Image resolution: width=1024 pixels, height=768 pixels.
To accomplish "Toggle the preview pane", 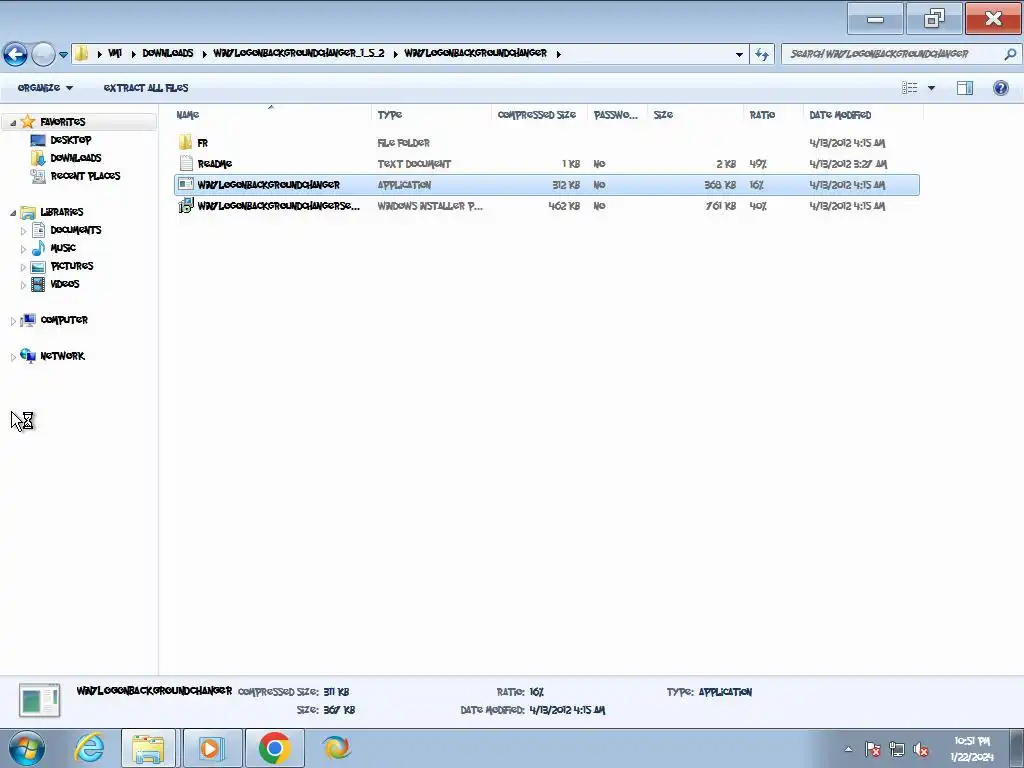I will 965,88.
